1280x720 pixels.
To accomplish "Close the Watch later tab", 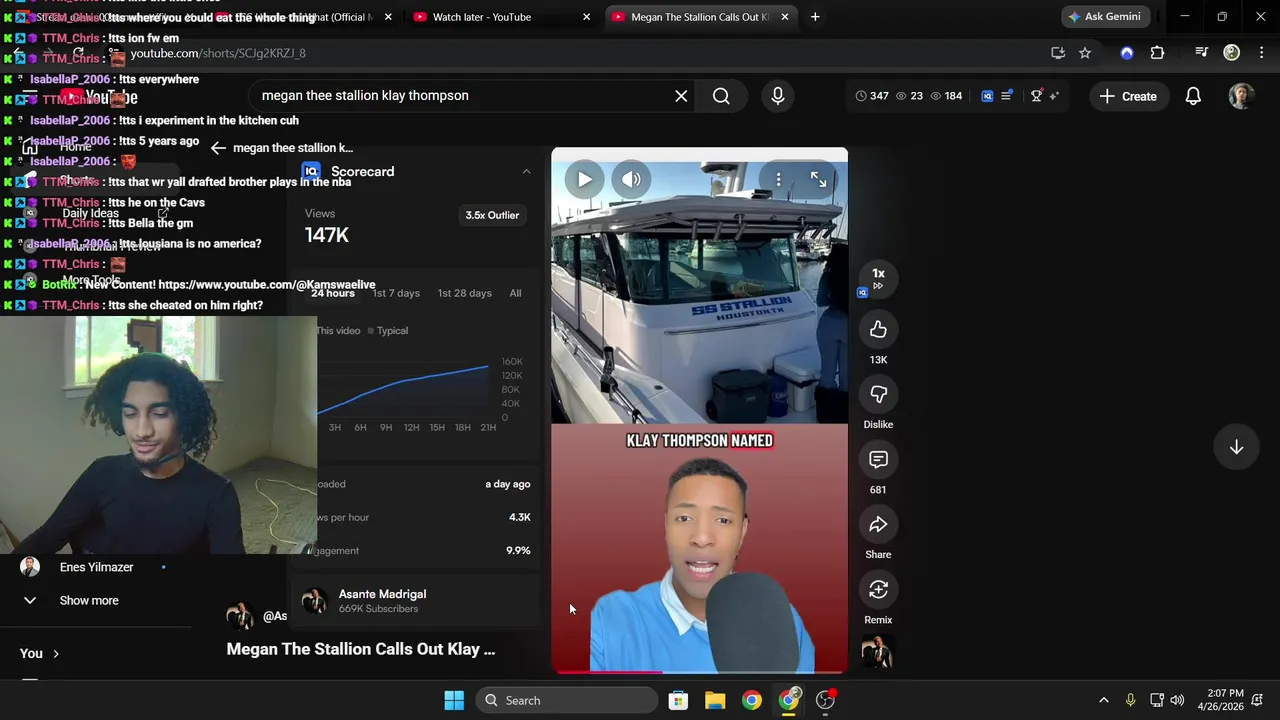I will [587, 17].
